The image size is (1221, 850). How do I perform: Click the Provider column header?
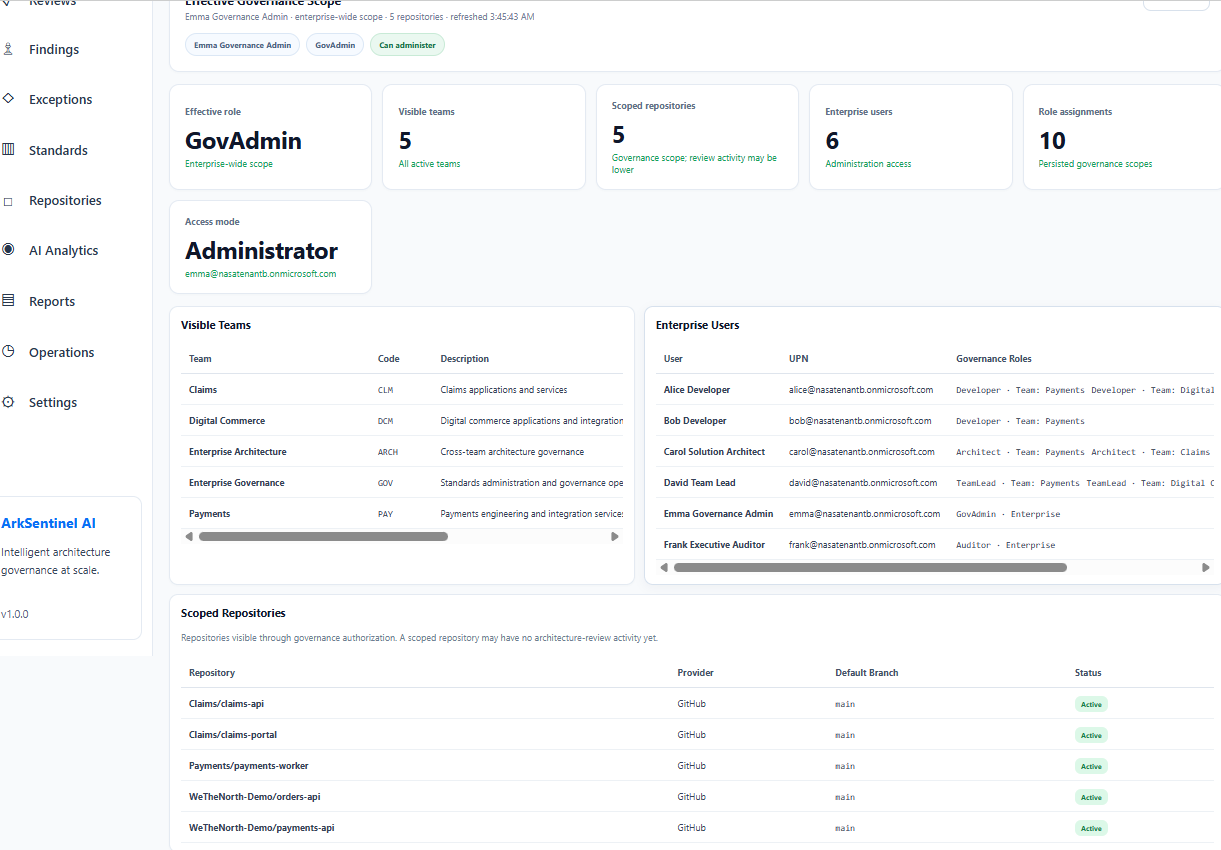point(696,673)
